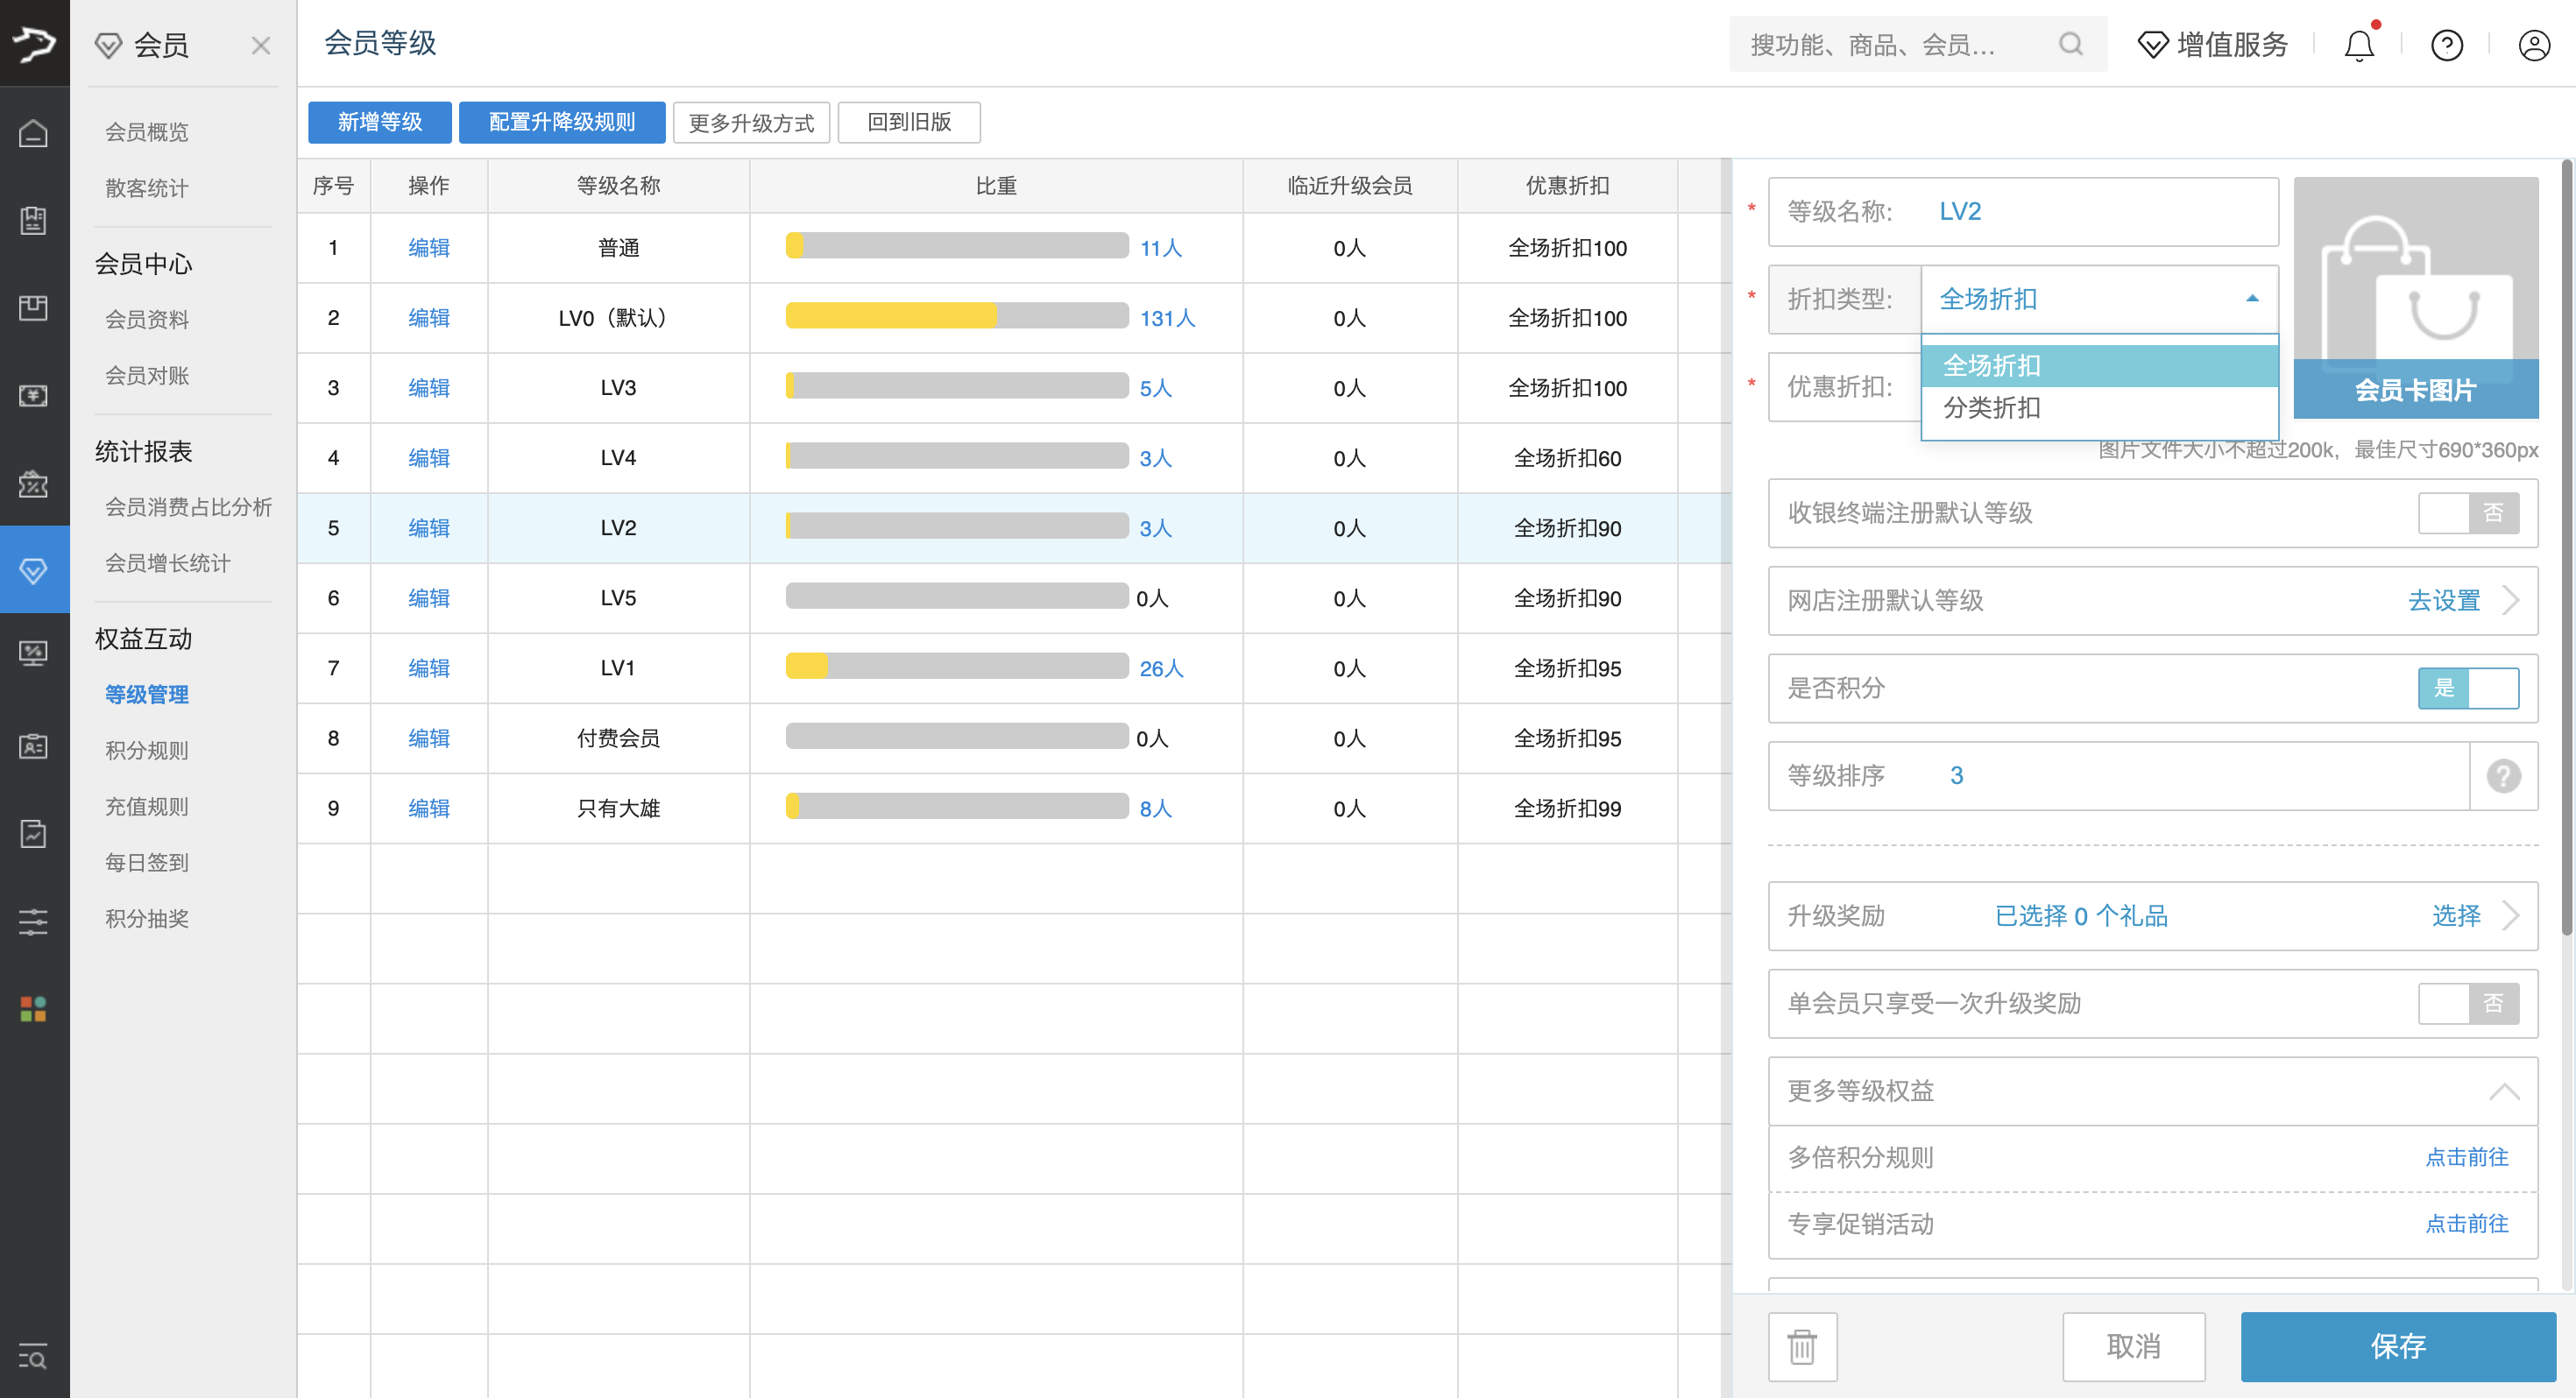Open 会员对账 menu item
Screen dimensions: 2576x1398
tap(147, 376)
